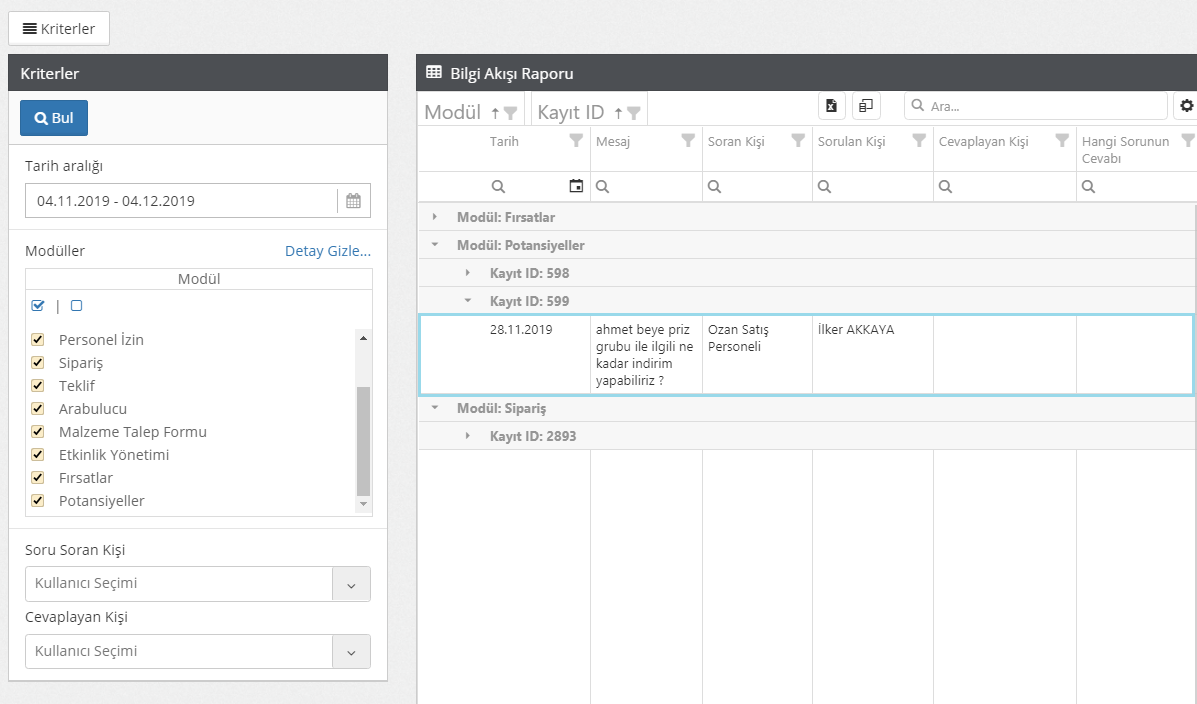Click the Kayıt ID grouping header

click(x=572, y=112)
